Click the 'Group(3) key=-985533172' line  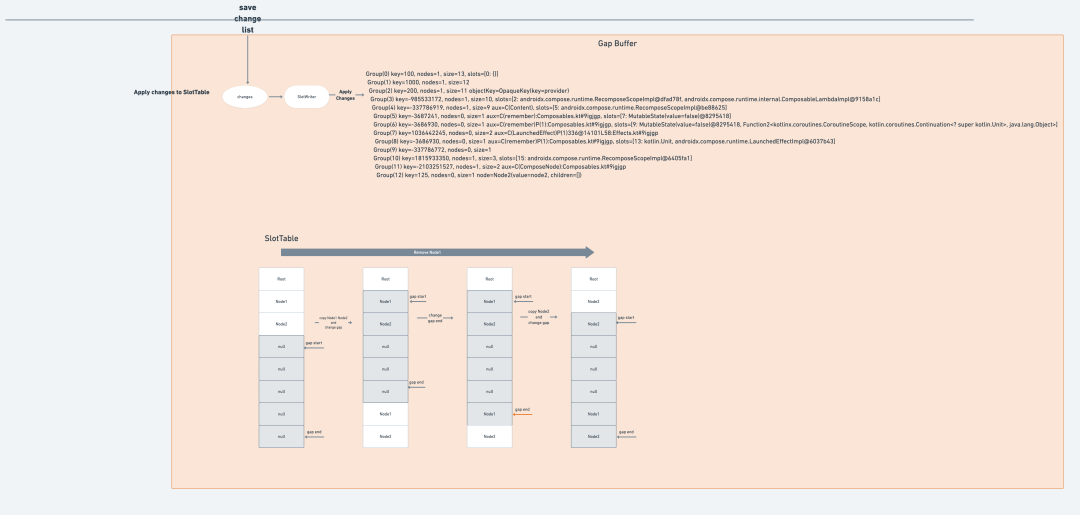click(x=625, y=99)
